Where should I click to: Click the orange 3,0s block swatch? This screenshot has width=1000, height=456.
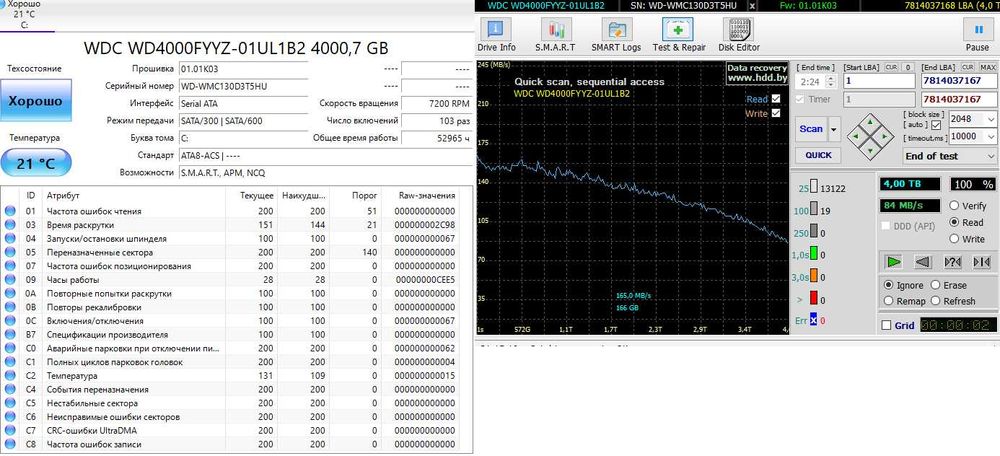point(814,277)
